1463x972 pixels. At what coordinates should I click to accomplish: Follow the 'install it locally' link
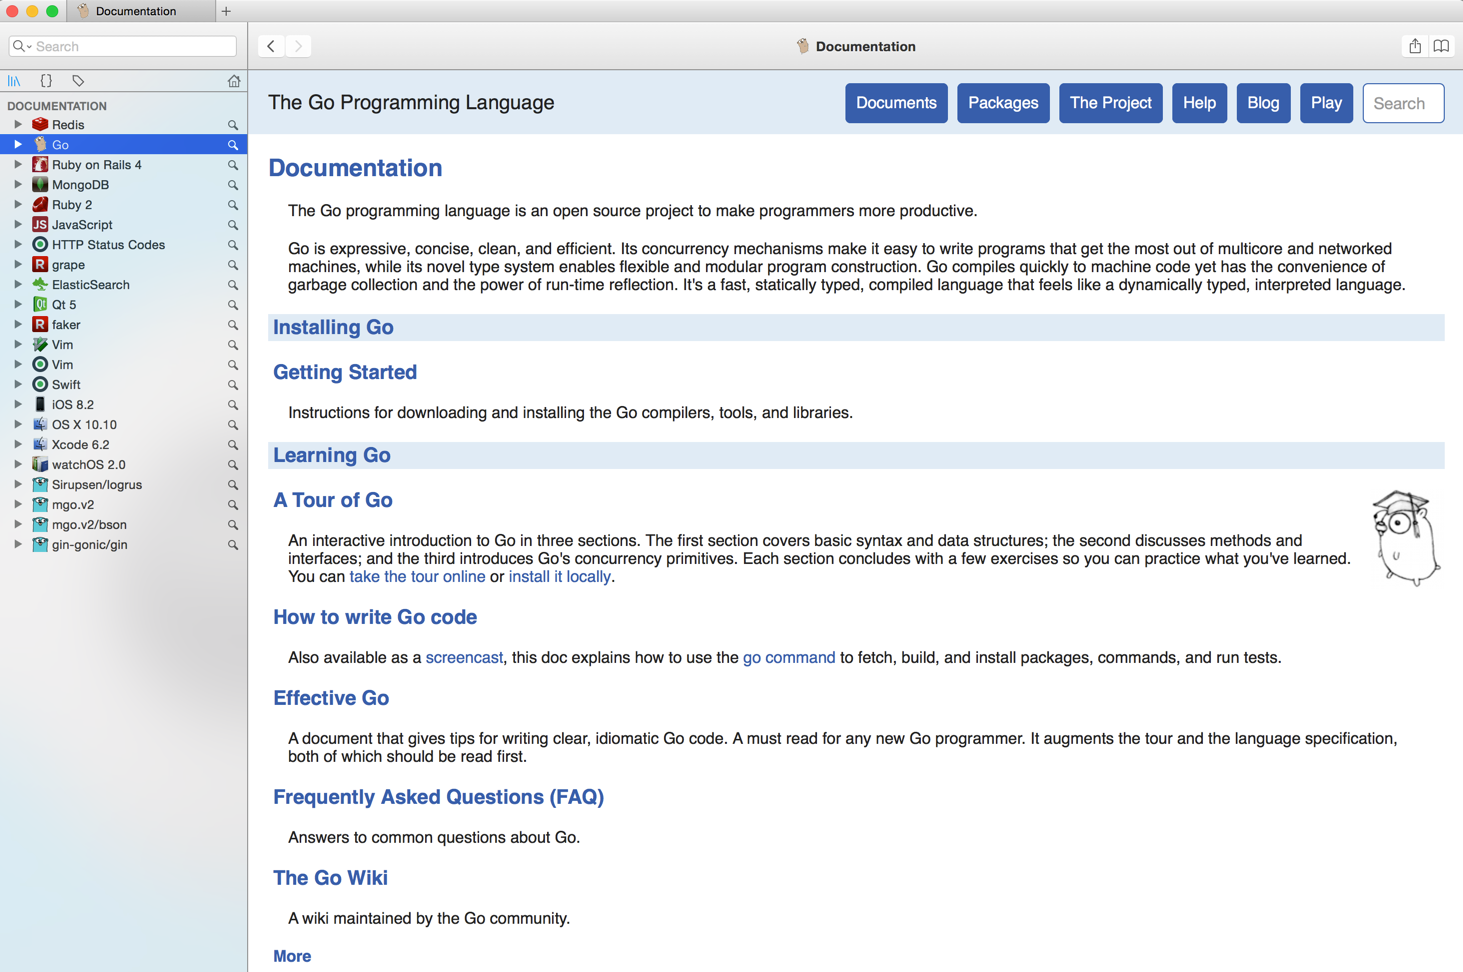[559, 577]
